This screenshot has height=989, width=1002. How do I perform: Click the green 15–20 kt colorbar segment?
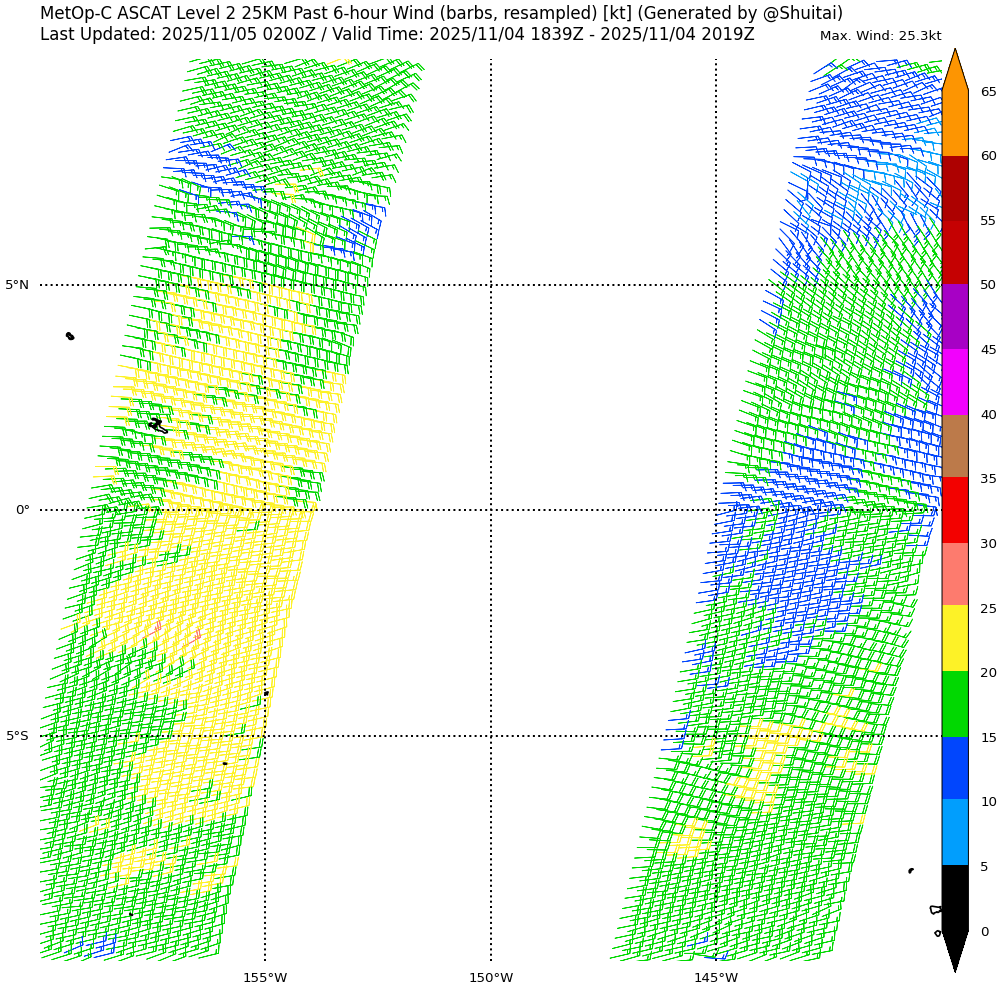pos(955,704)
